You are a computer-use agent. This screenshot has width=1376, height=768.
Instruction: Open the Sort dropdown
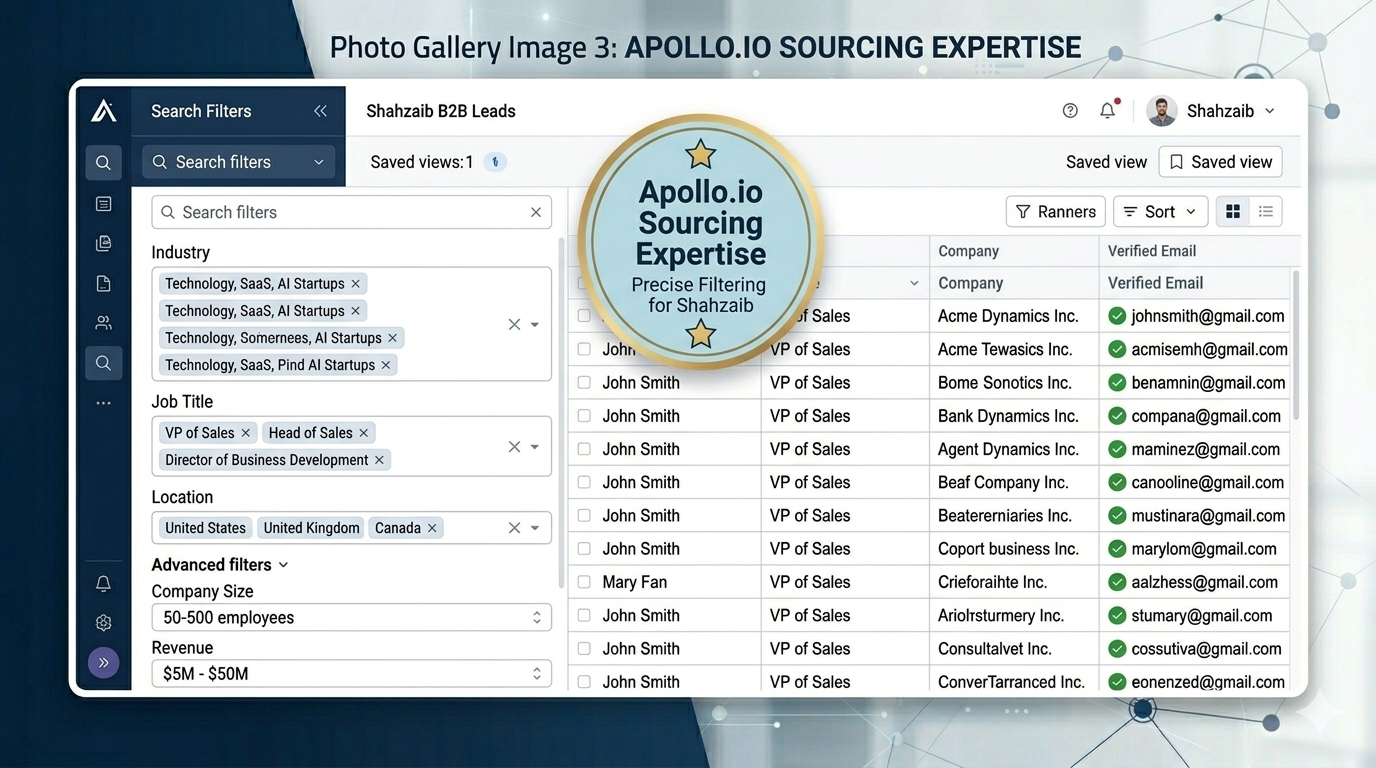(1160, 212)
